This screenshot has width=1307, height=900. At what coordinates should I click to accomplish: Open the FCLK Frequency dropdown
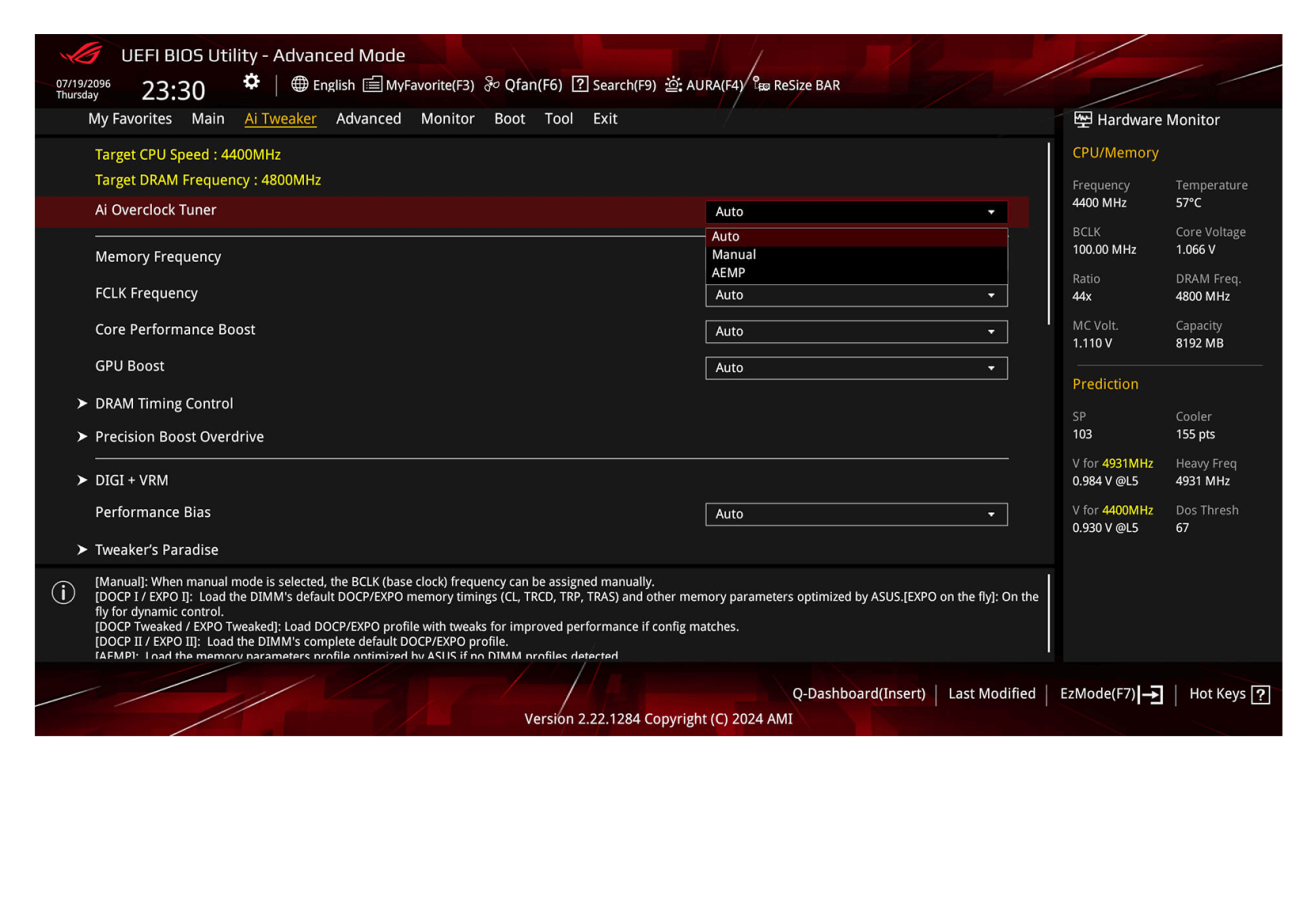coord(856,295)
